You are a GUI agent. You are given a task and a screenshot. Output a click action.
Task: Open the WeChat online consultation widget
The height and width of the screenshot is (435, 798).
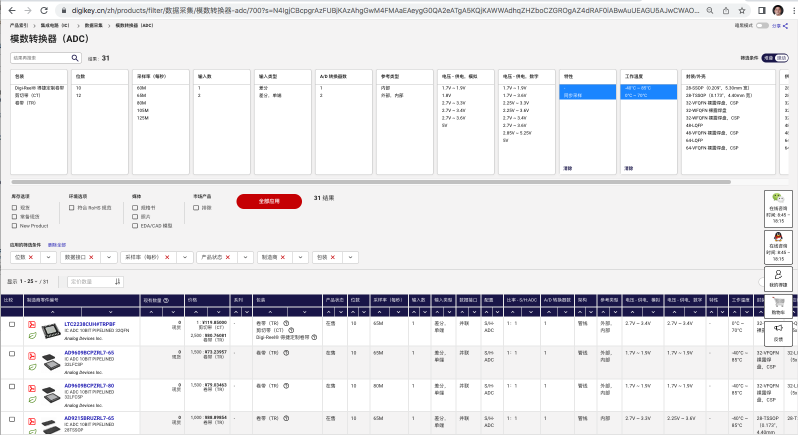tap(778, 209)
